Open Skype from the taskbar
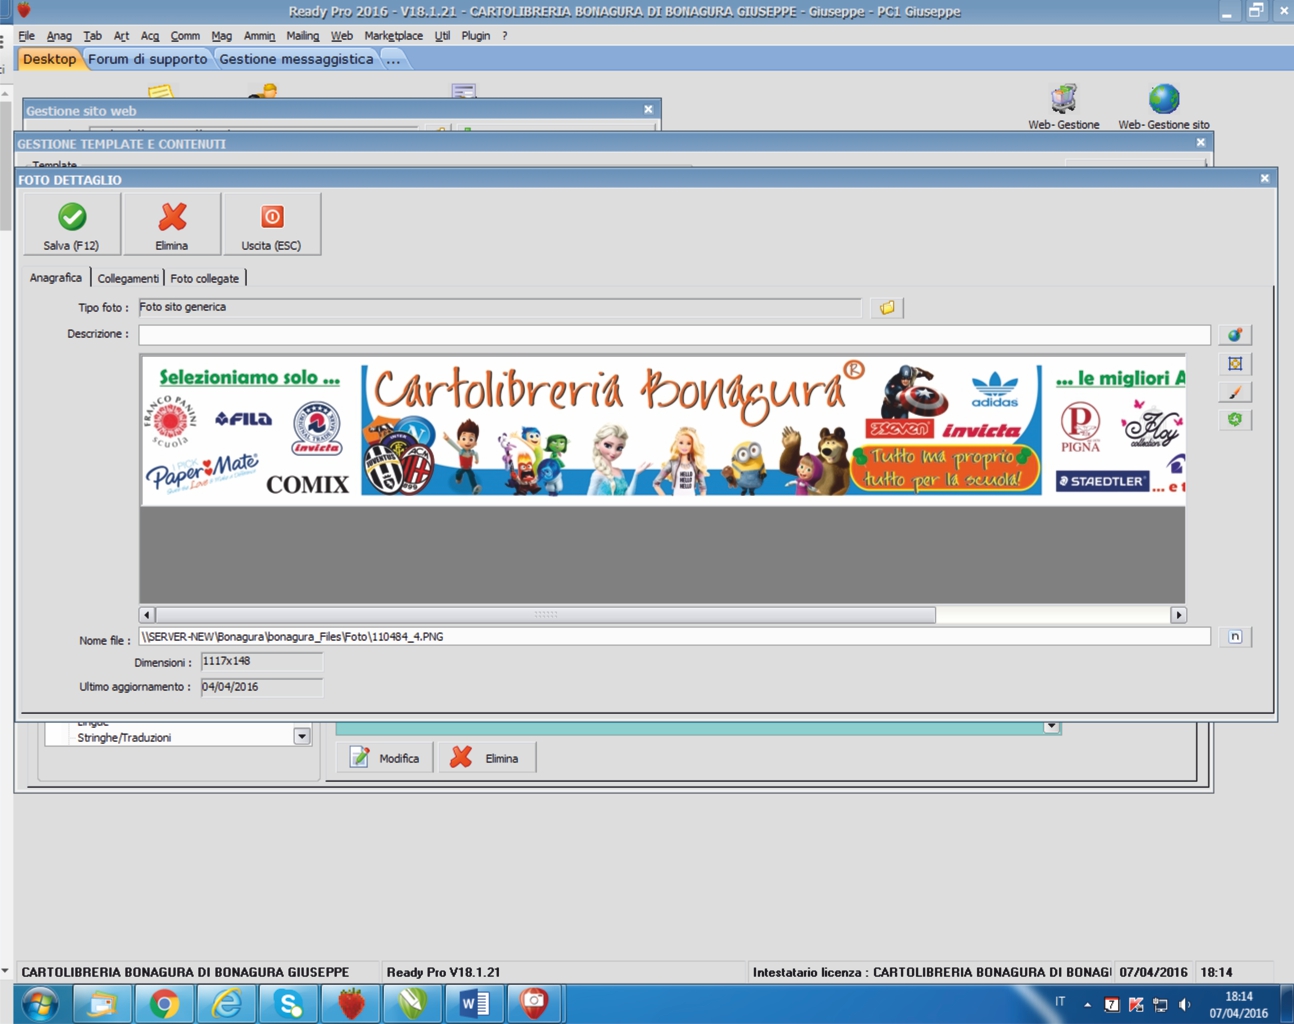The width and height of the screenshot is (1294, 1024). coord(288,1004)
